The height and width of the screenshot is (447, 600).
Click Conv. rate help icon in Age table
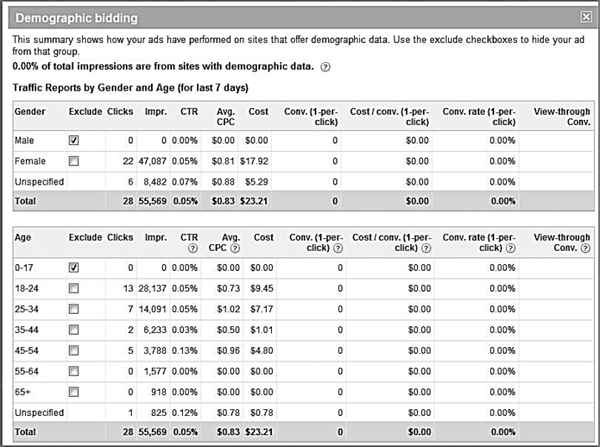[x=510, y=248]
